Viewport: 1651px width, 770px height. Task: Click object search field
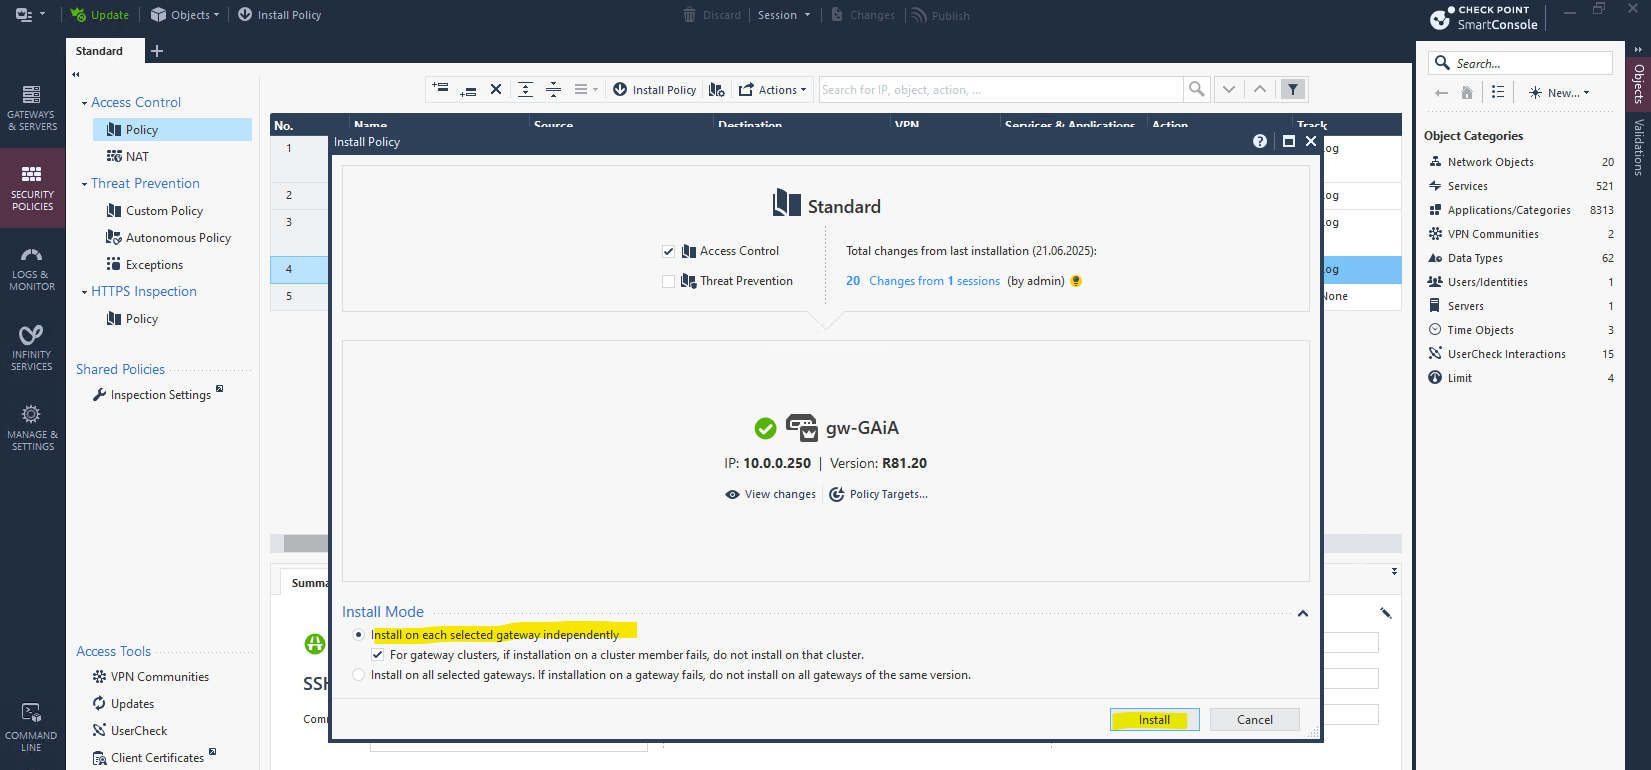pyautogui.click(x=1520, y=63)
